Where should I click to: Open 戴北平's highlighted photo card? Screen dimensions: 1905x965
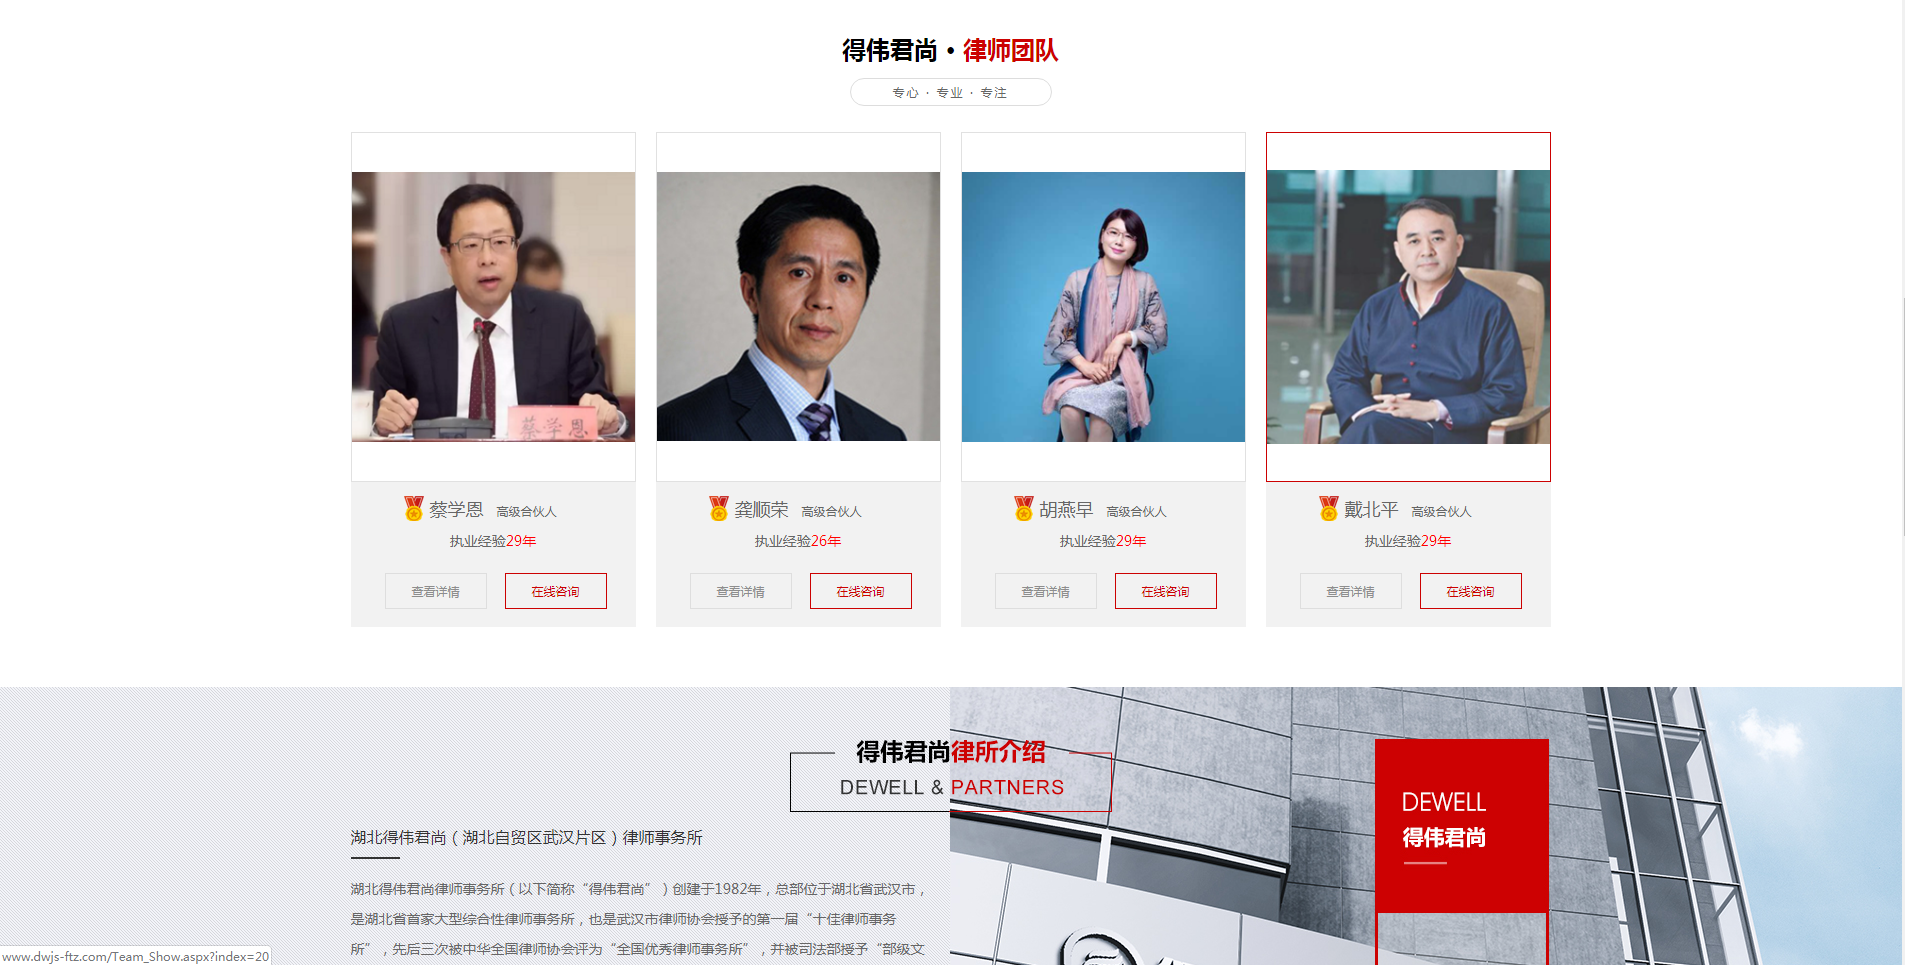coord(1408,307)
